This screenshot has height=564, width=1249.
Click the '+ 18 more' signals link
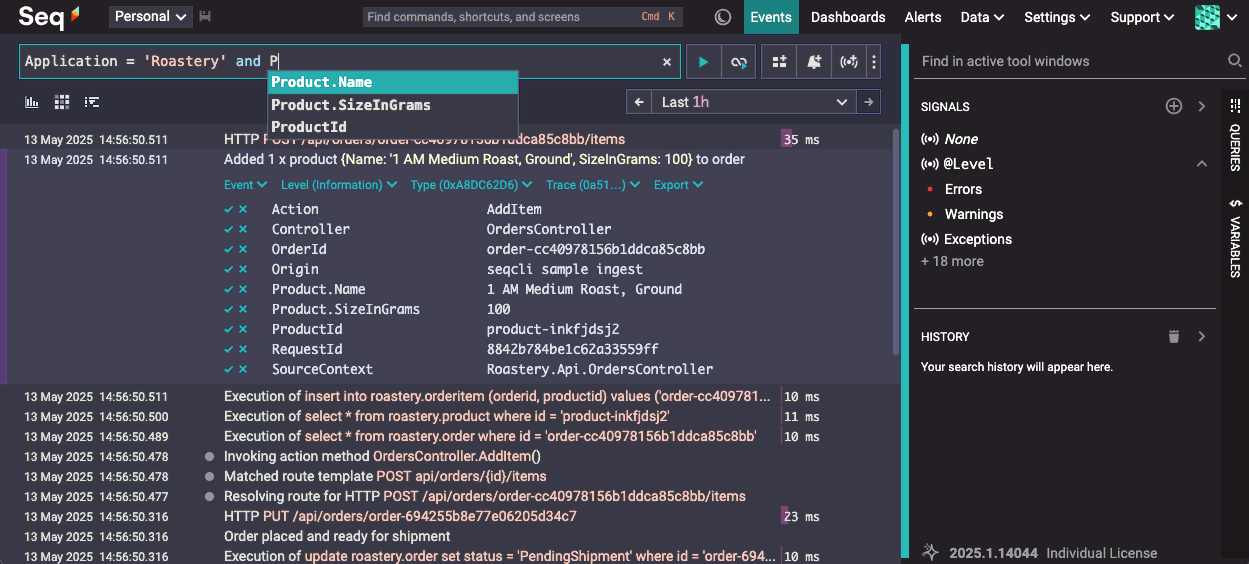click(x=952, y=261)
